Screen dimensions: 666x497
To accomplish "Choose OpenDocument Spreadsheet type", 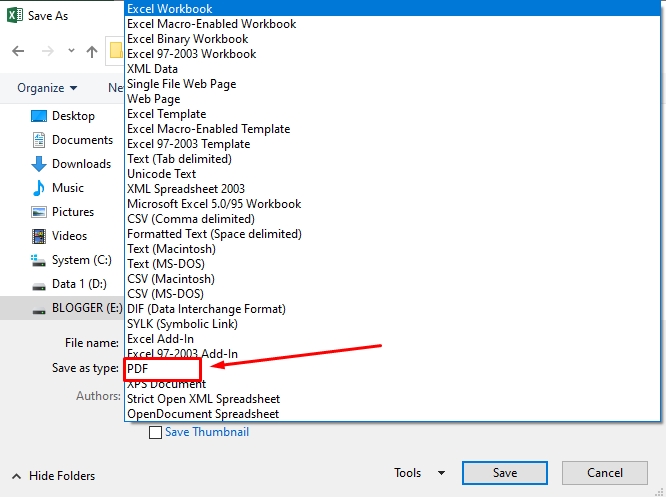I will [392, 414].
